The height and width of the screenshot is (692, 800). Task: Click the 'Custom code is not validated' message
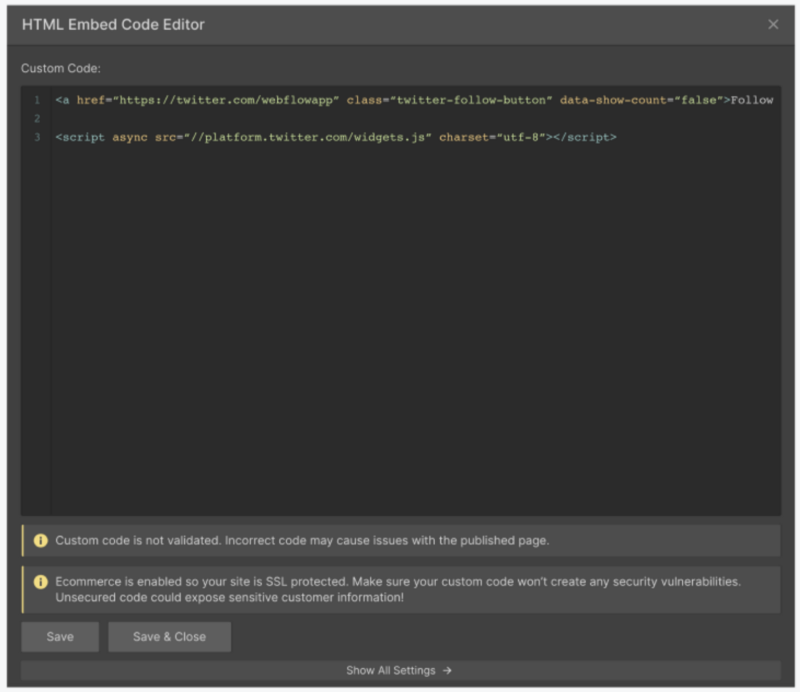coord(302,540)
